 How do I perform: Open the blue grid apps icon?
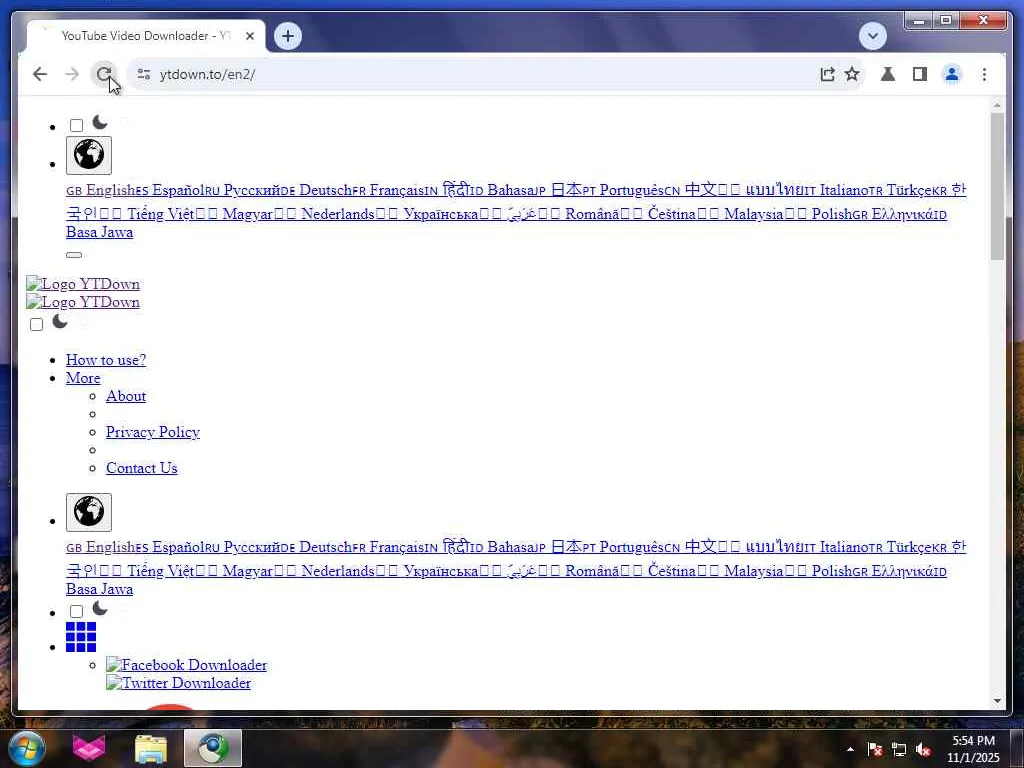point(81,637)
